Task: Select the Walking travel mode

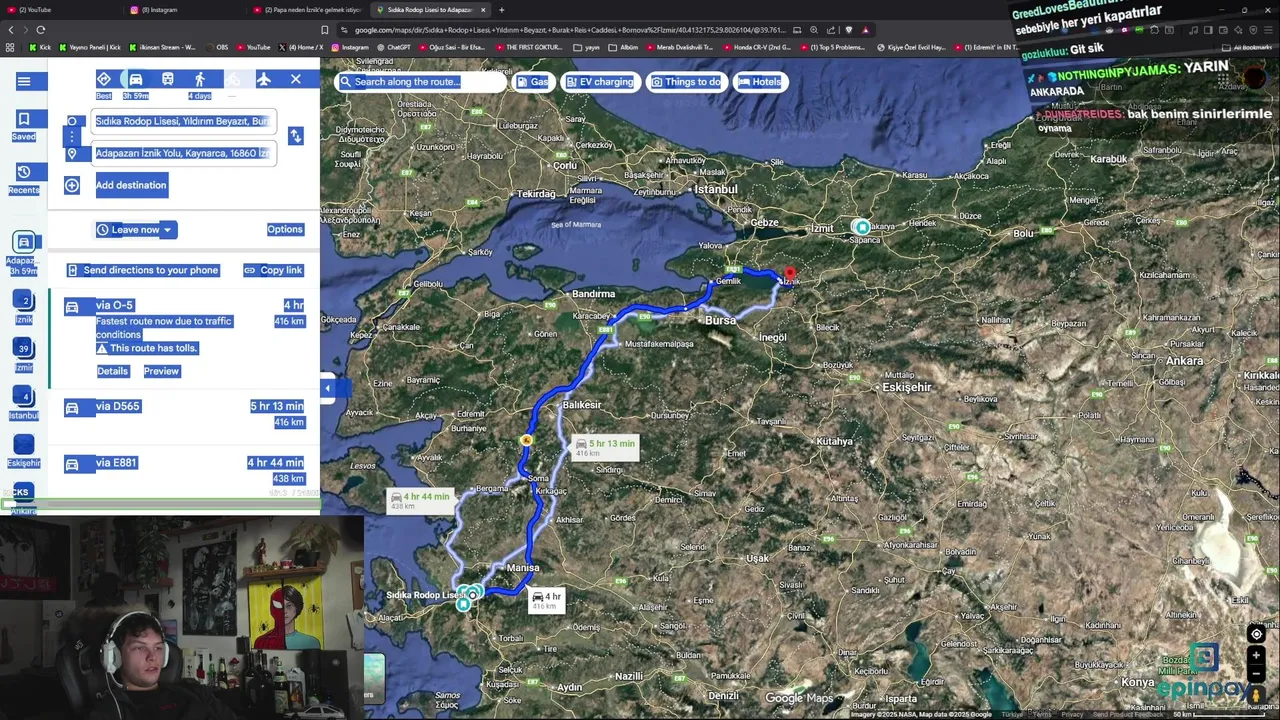Action: [x=200, y=79]
